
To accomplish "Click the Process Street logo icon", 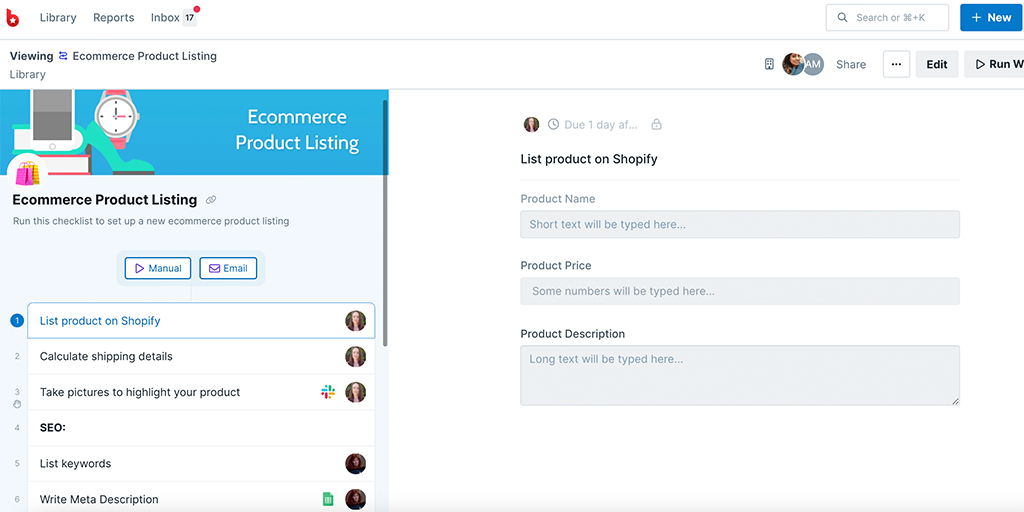I will (12, 18).
